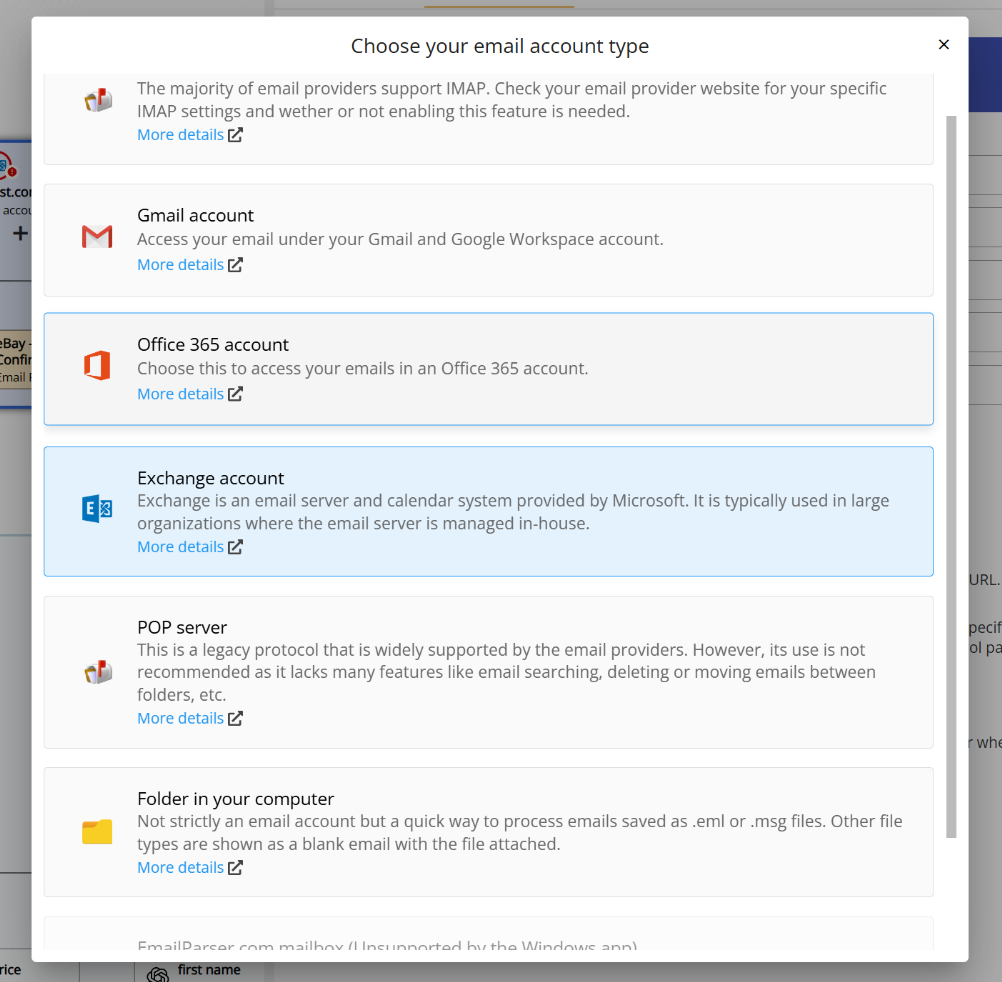Open More details for the Exchange account
Image resolution: width=1002 pixels, height=982 pixels.
(x=180, y=546)
